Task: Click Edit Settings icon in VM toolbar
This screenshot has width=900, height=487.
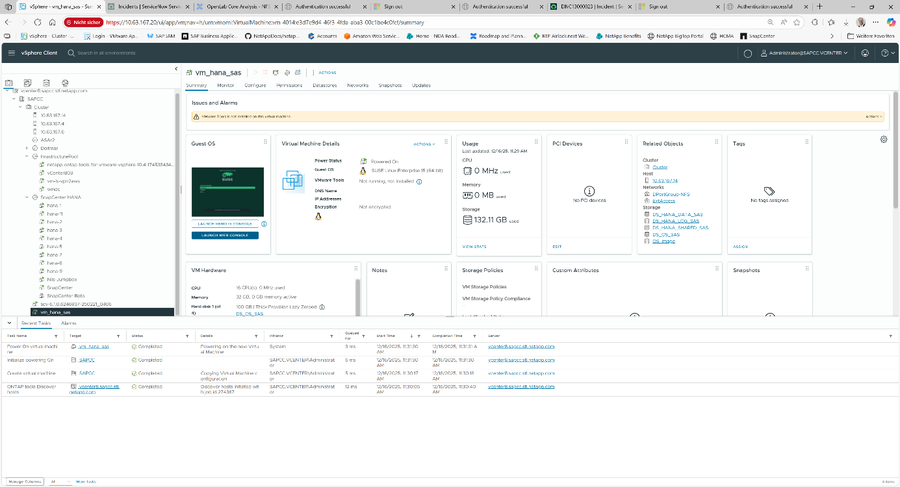Action: tap(287, 73)
